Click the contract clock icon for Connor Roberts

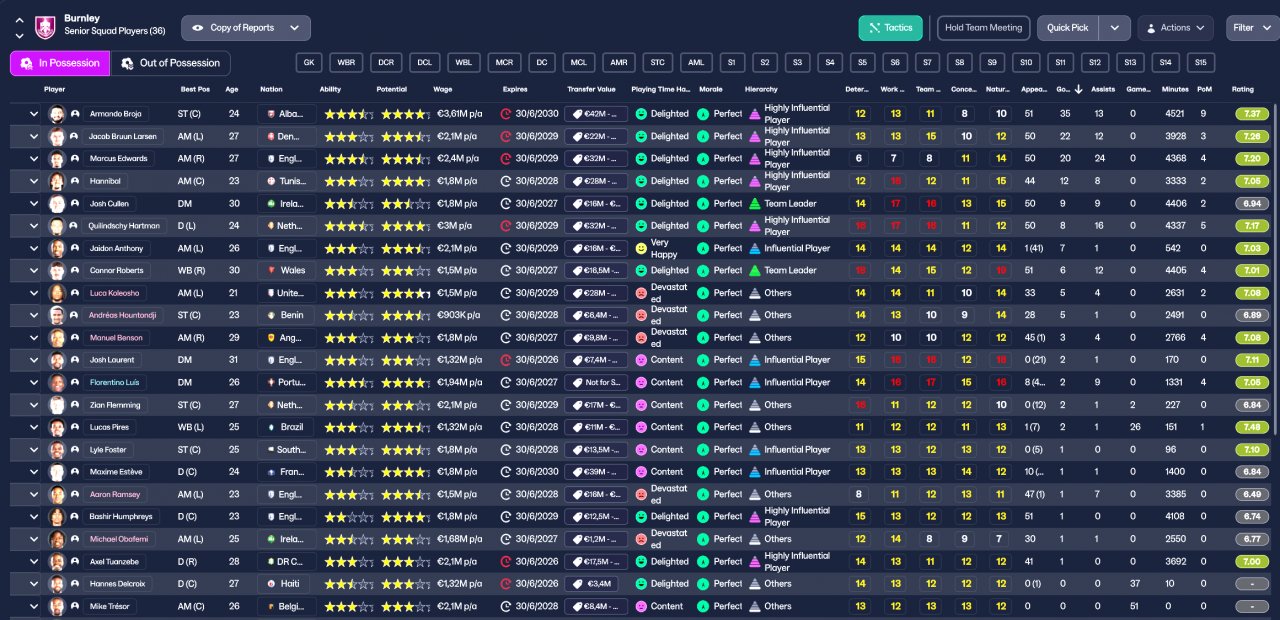point(506,270)
